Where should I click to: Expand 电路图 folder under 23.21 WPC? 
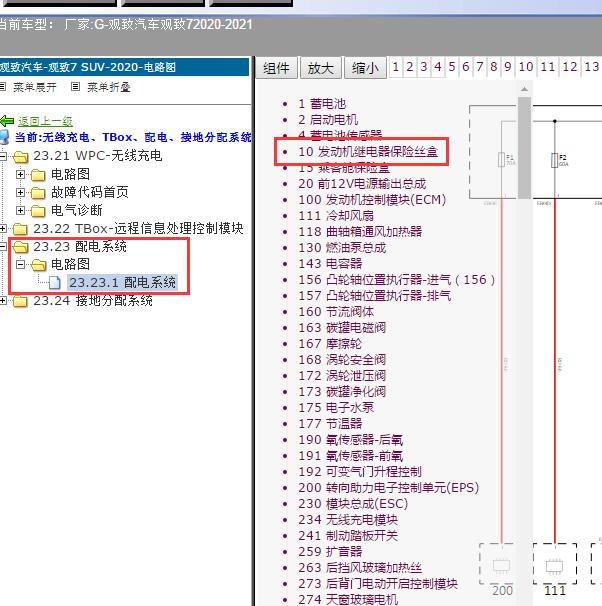(20, 174)
